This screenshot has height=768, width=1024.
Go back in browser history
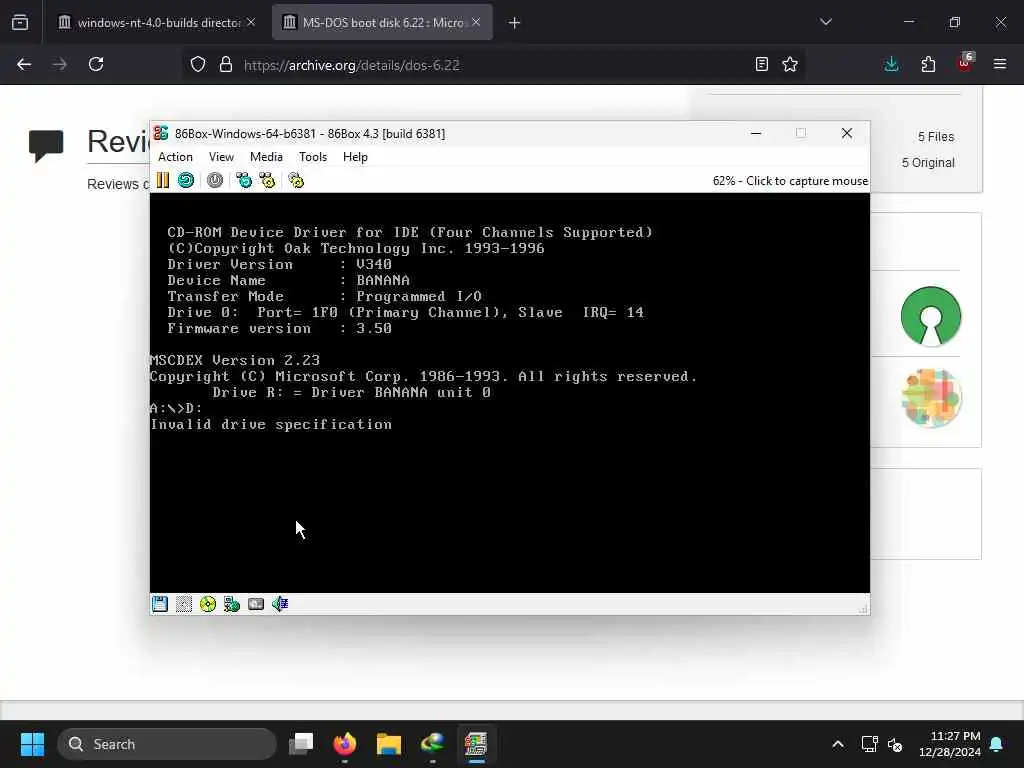coord(24,65)
